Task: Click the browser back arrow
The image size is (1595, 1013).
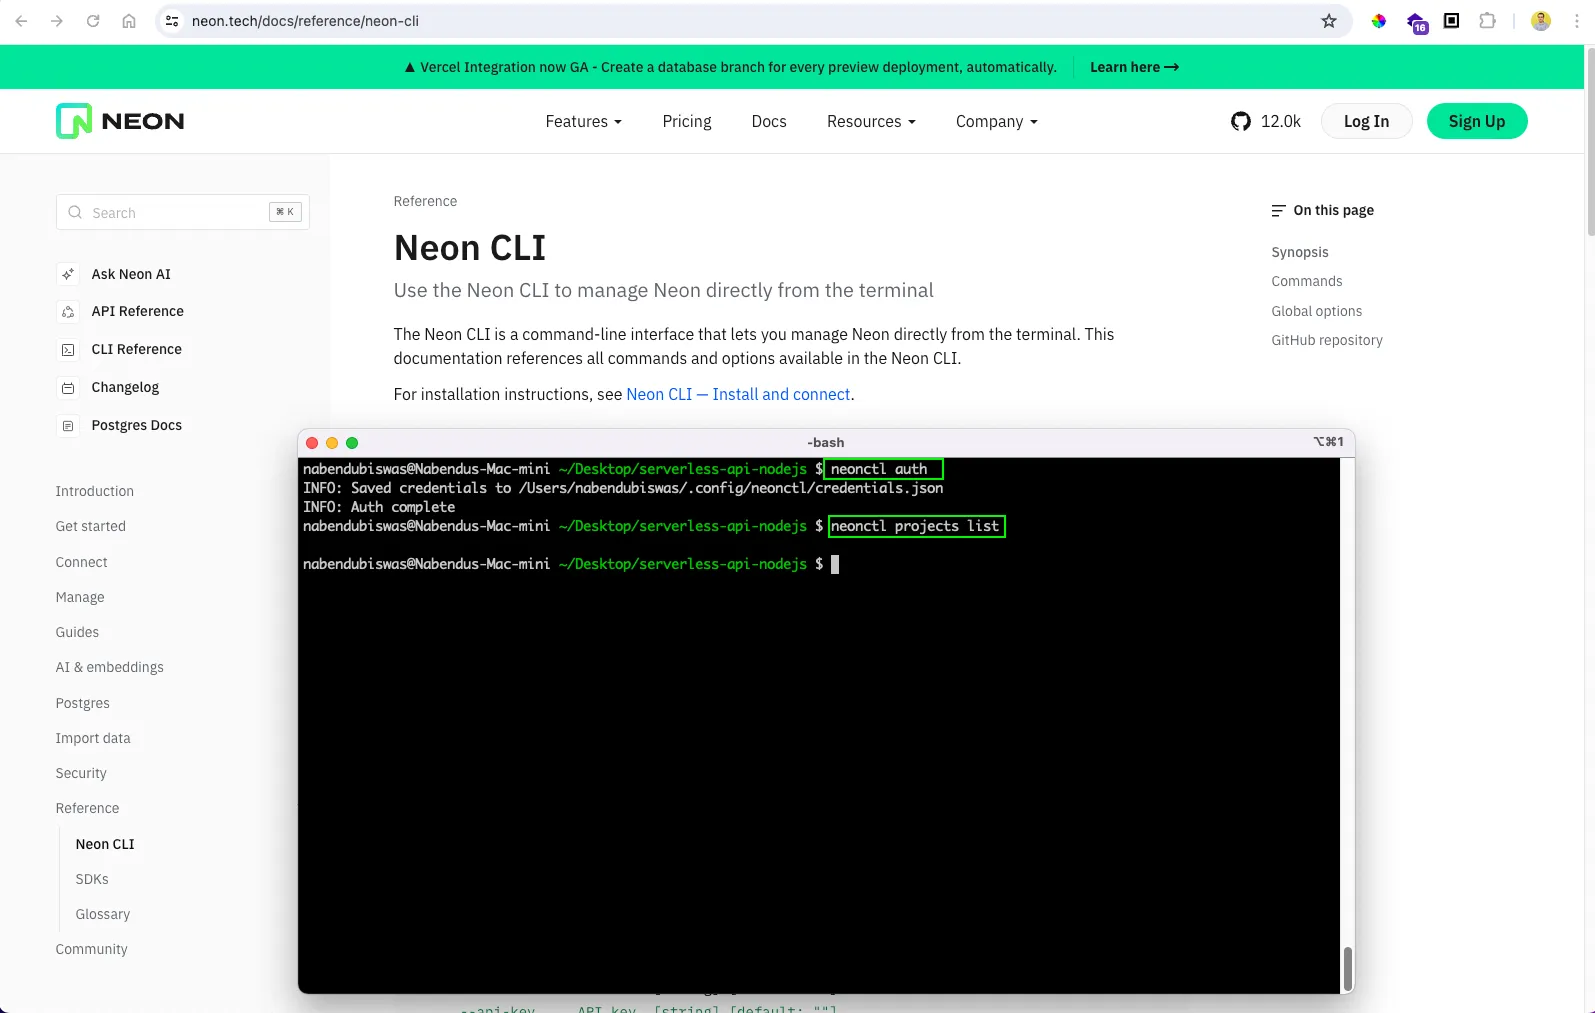Action: click(x=21, y=21)
